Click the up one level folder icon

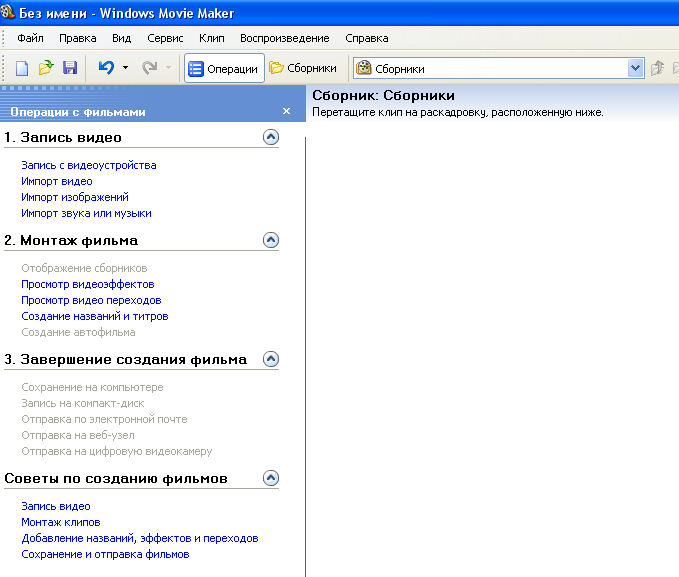click(657, 68)
